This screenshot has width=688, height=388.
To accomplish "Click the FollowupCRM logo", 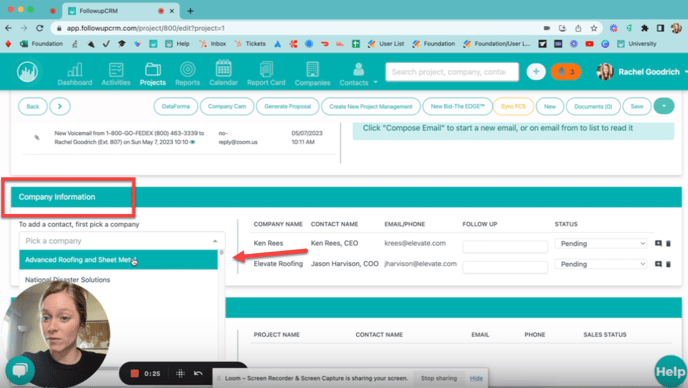I will coord(27,72).
